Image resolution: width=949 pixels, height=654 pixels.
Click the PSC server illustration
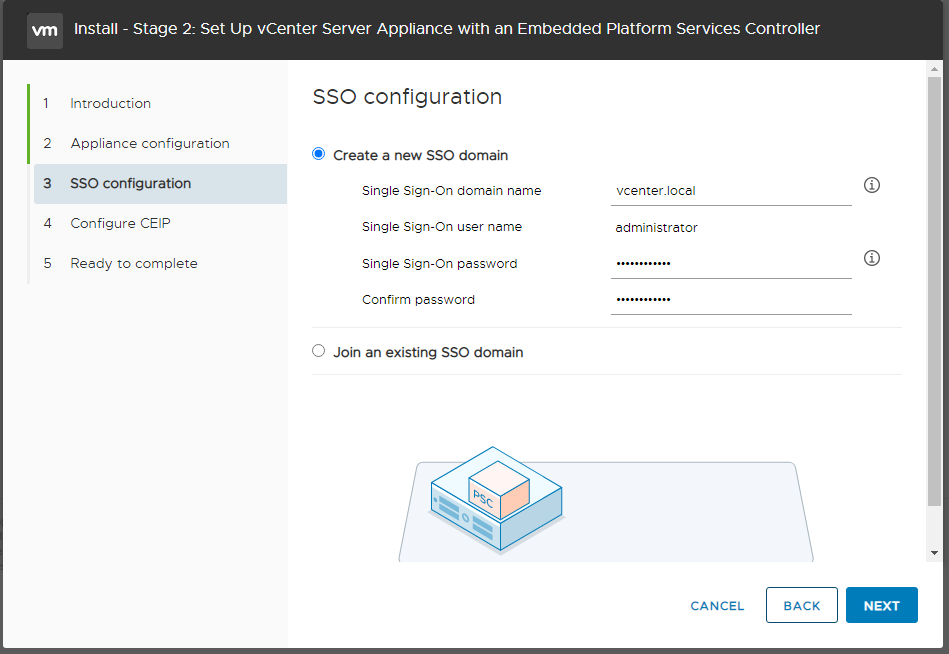(496, 499)
